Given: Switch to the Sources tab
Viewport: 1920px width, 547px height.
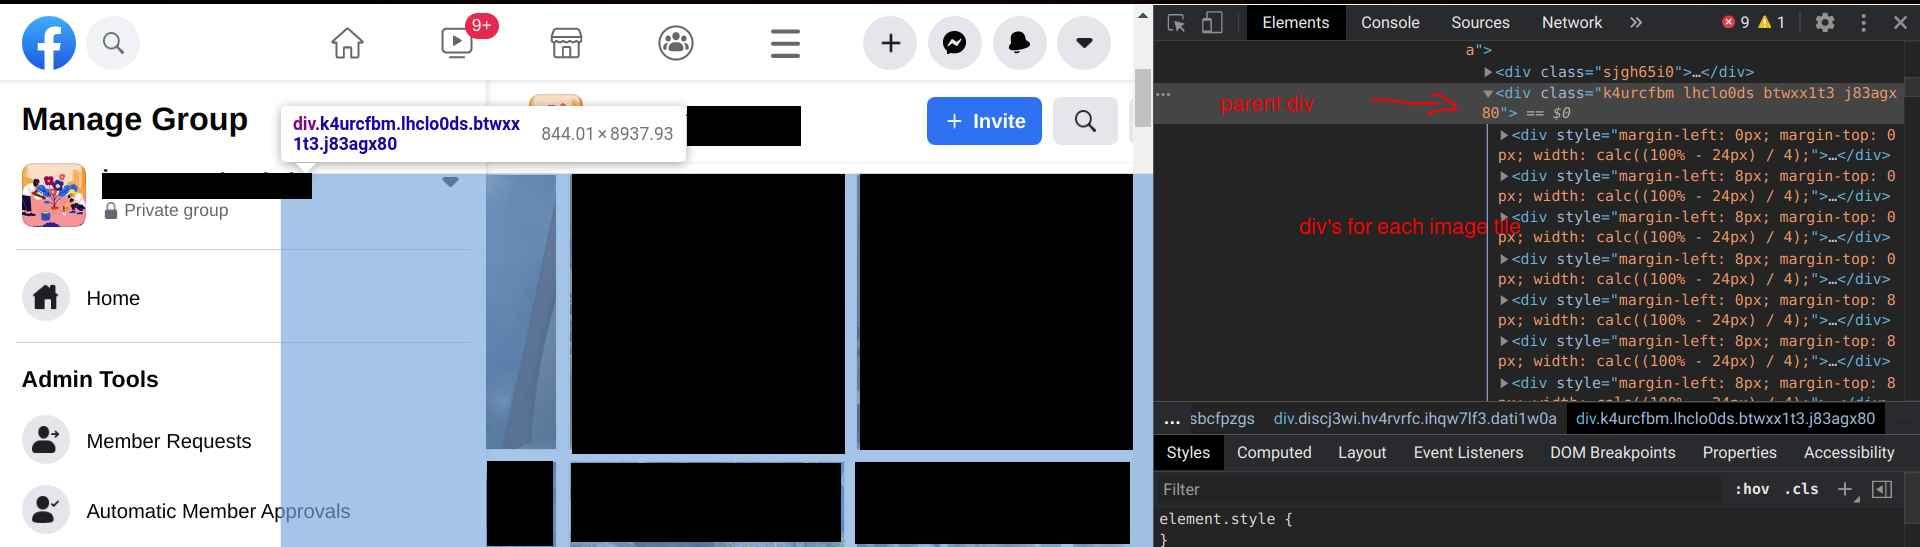Looking at the screenshot, I should coord(1480,22).
